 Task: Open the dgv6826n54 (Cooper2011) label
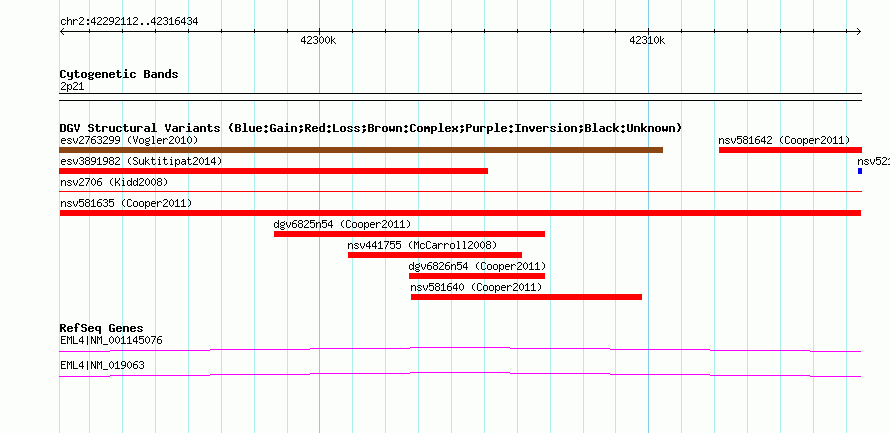click(x=477, y=266)
